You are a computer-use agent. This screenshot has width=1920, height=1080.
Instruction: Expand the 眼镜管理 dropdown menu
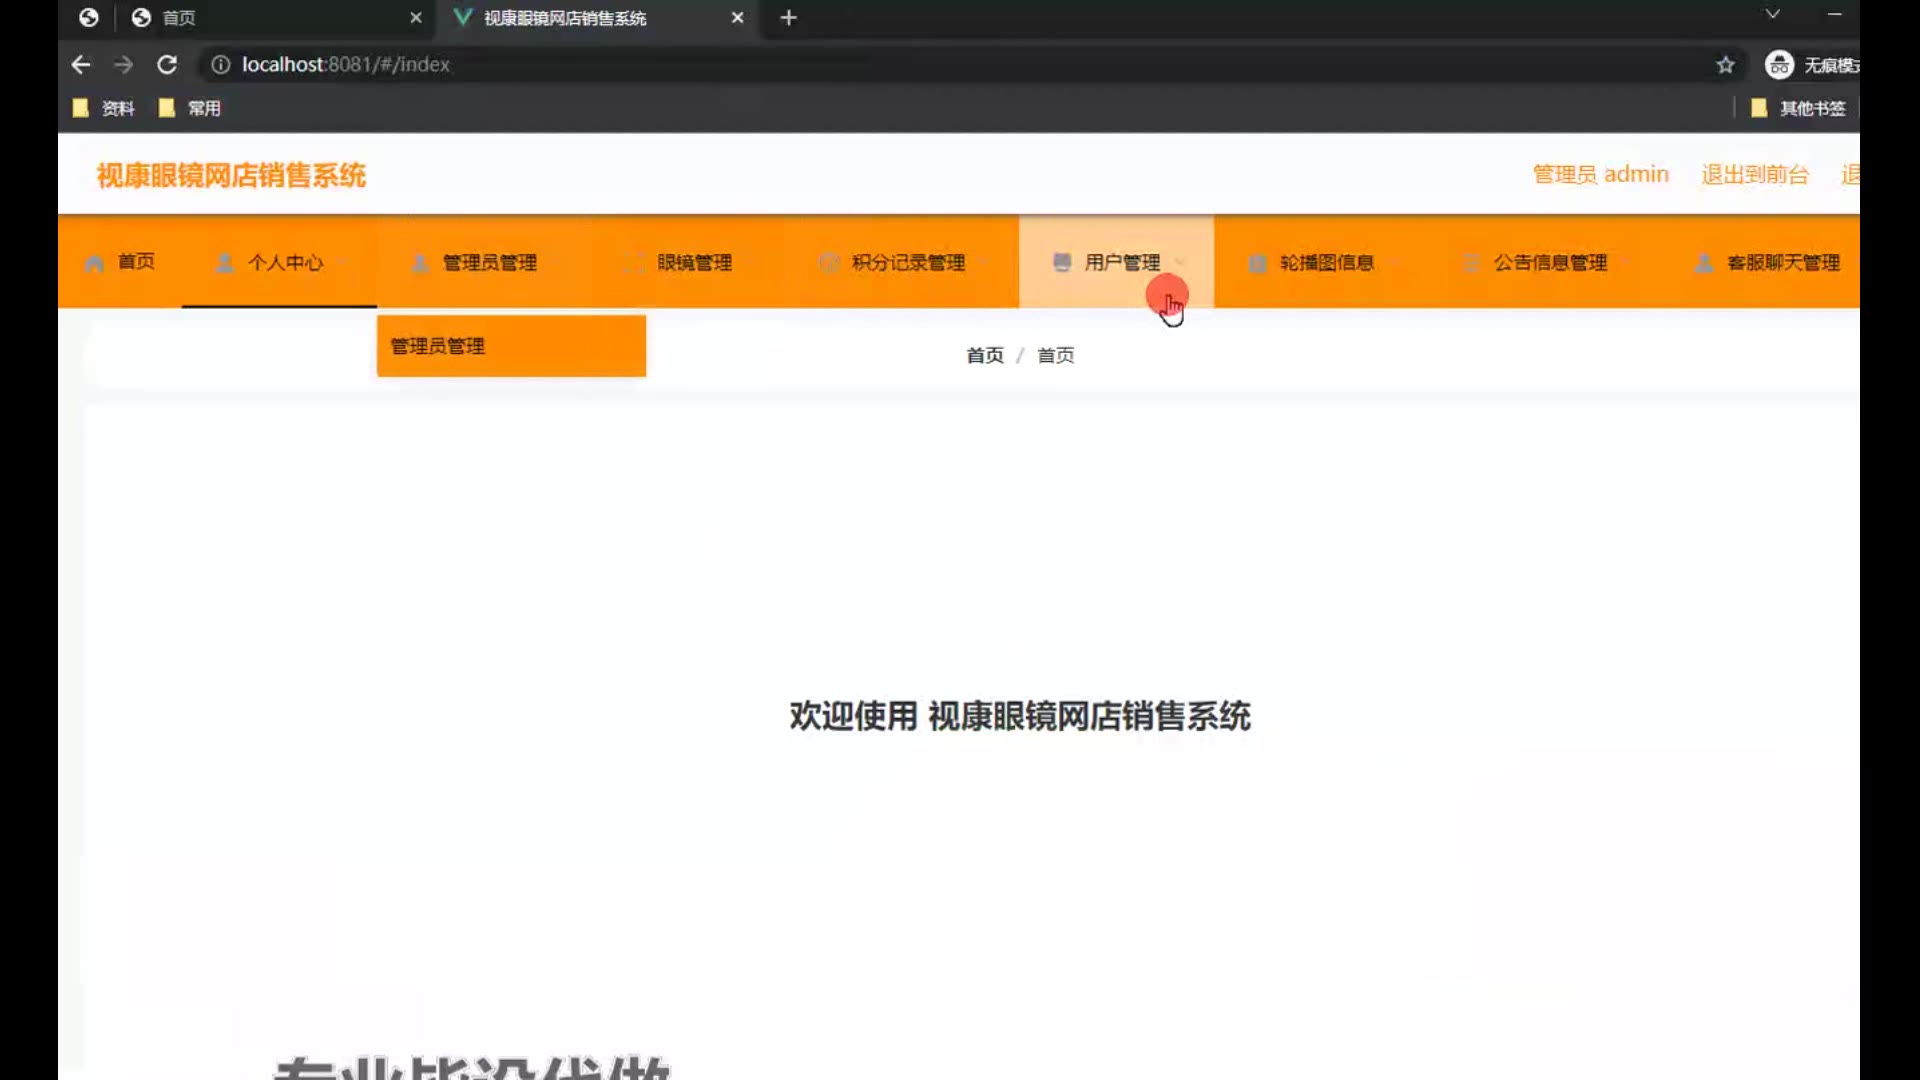(x=694, y=263)
